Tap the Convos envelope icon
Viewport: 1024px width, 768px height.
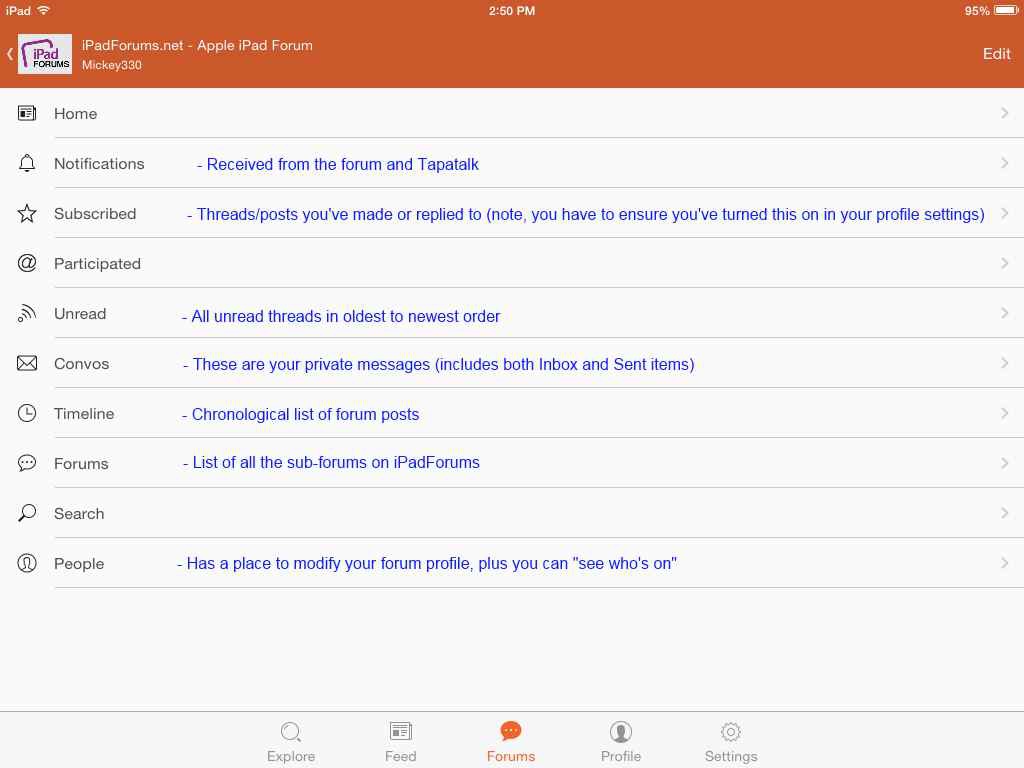pos(27,363)
